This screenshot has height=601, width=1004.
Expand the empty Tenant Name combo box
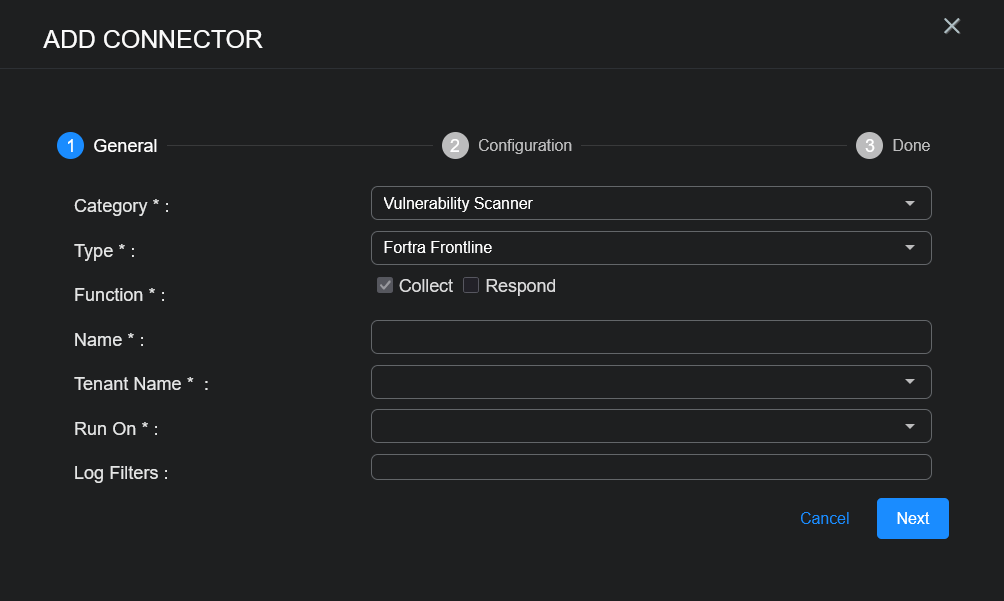640,382
